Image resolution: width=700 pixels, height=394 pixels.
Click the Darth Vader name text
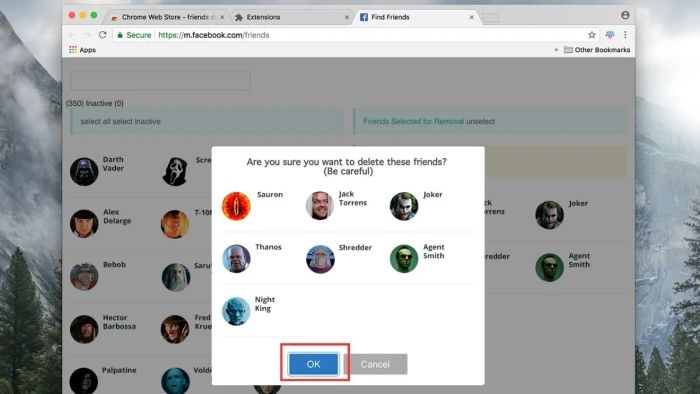[x=113, y=164]
